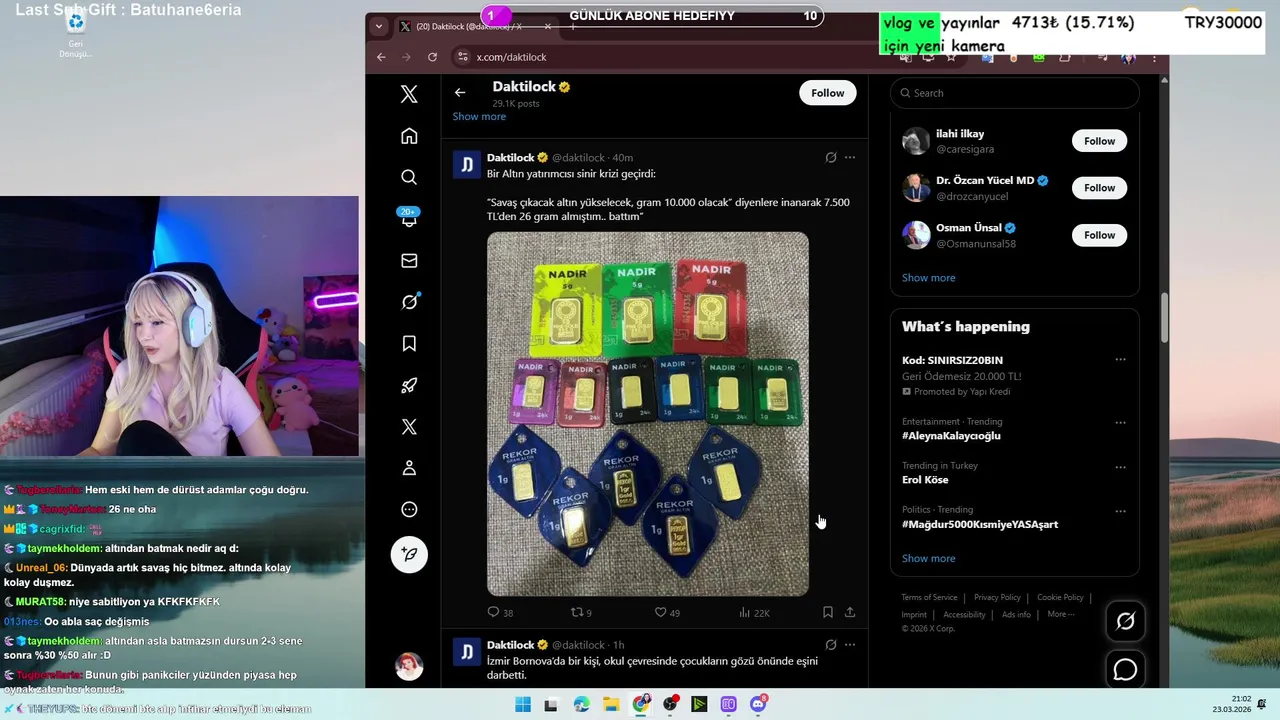Like the gold investor post
The image size is (1280, 720).
667,612
